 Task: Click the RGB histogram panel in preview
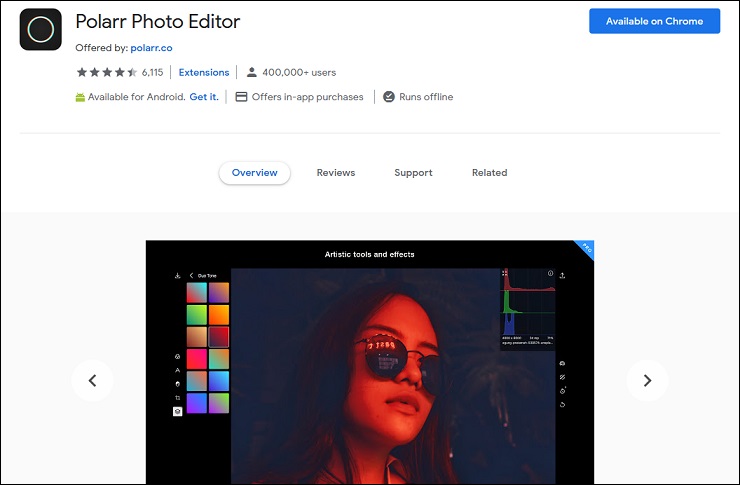click(x=528, y=309)
